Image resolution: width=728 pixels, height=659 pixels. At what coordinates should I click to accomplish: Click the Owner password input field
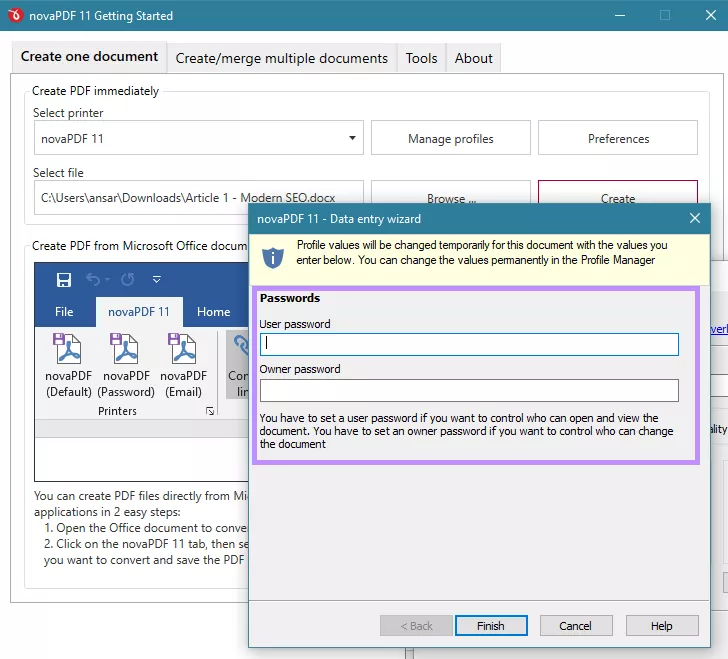click(x=469, y=390)
